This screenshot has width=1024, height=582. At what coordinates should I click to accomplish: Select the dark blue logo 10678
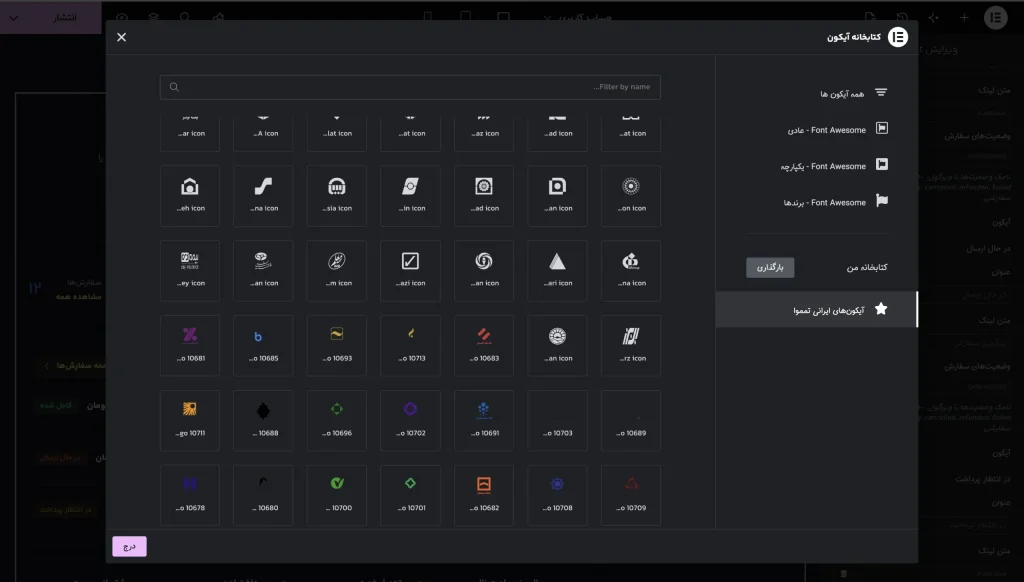(189, 495)
